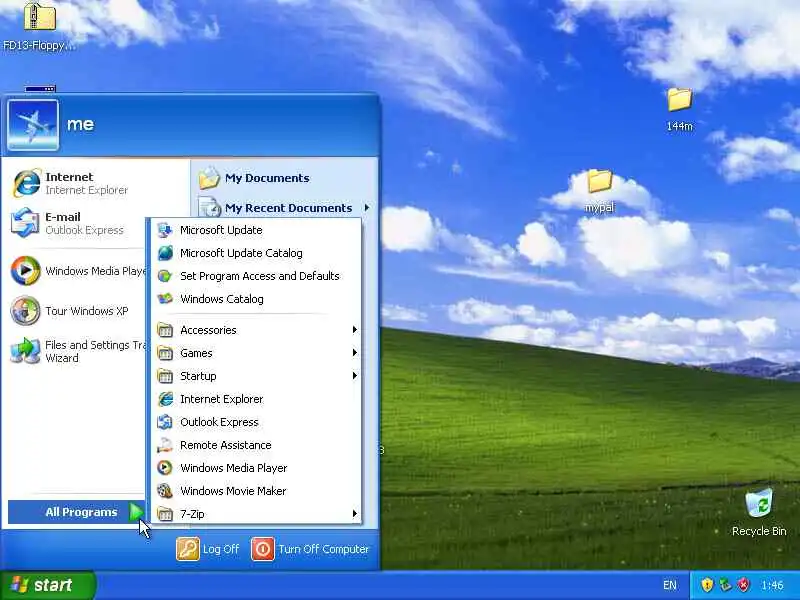The height and width of the screenshot is (600, 800).
Task: Expand My Recent Documents submenu arrow
Action: tap(366, 208)
